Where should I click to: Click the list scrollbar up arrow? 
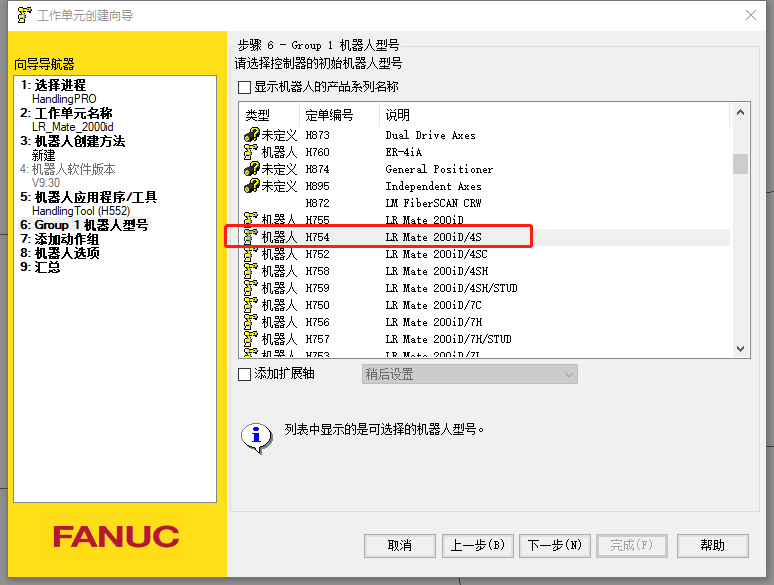pyautogui.click(x=740, y=113)
